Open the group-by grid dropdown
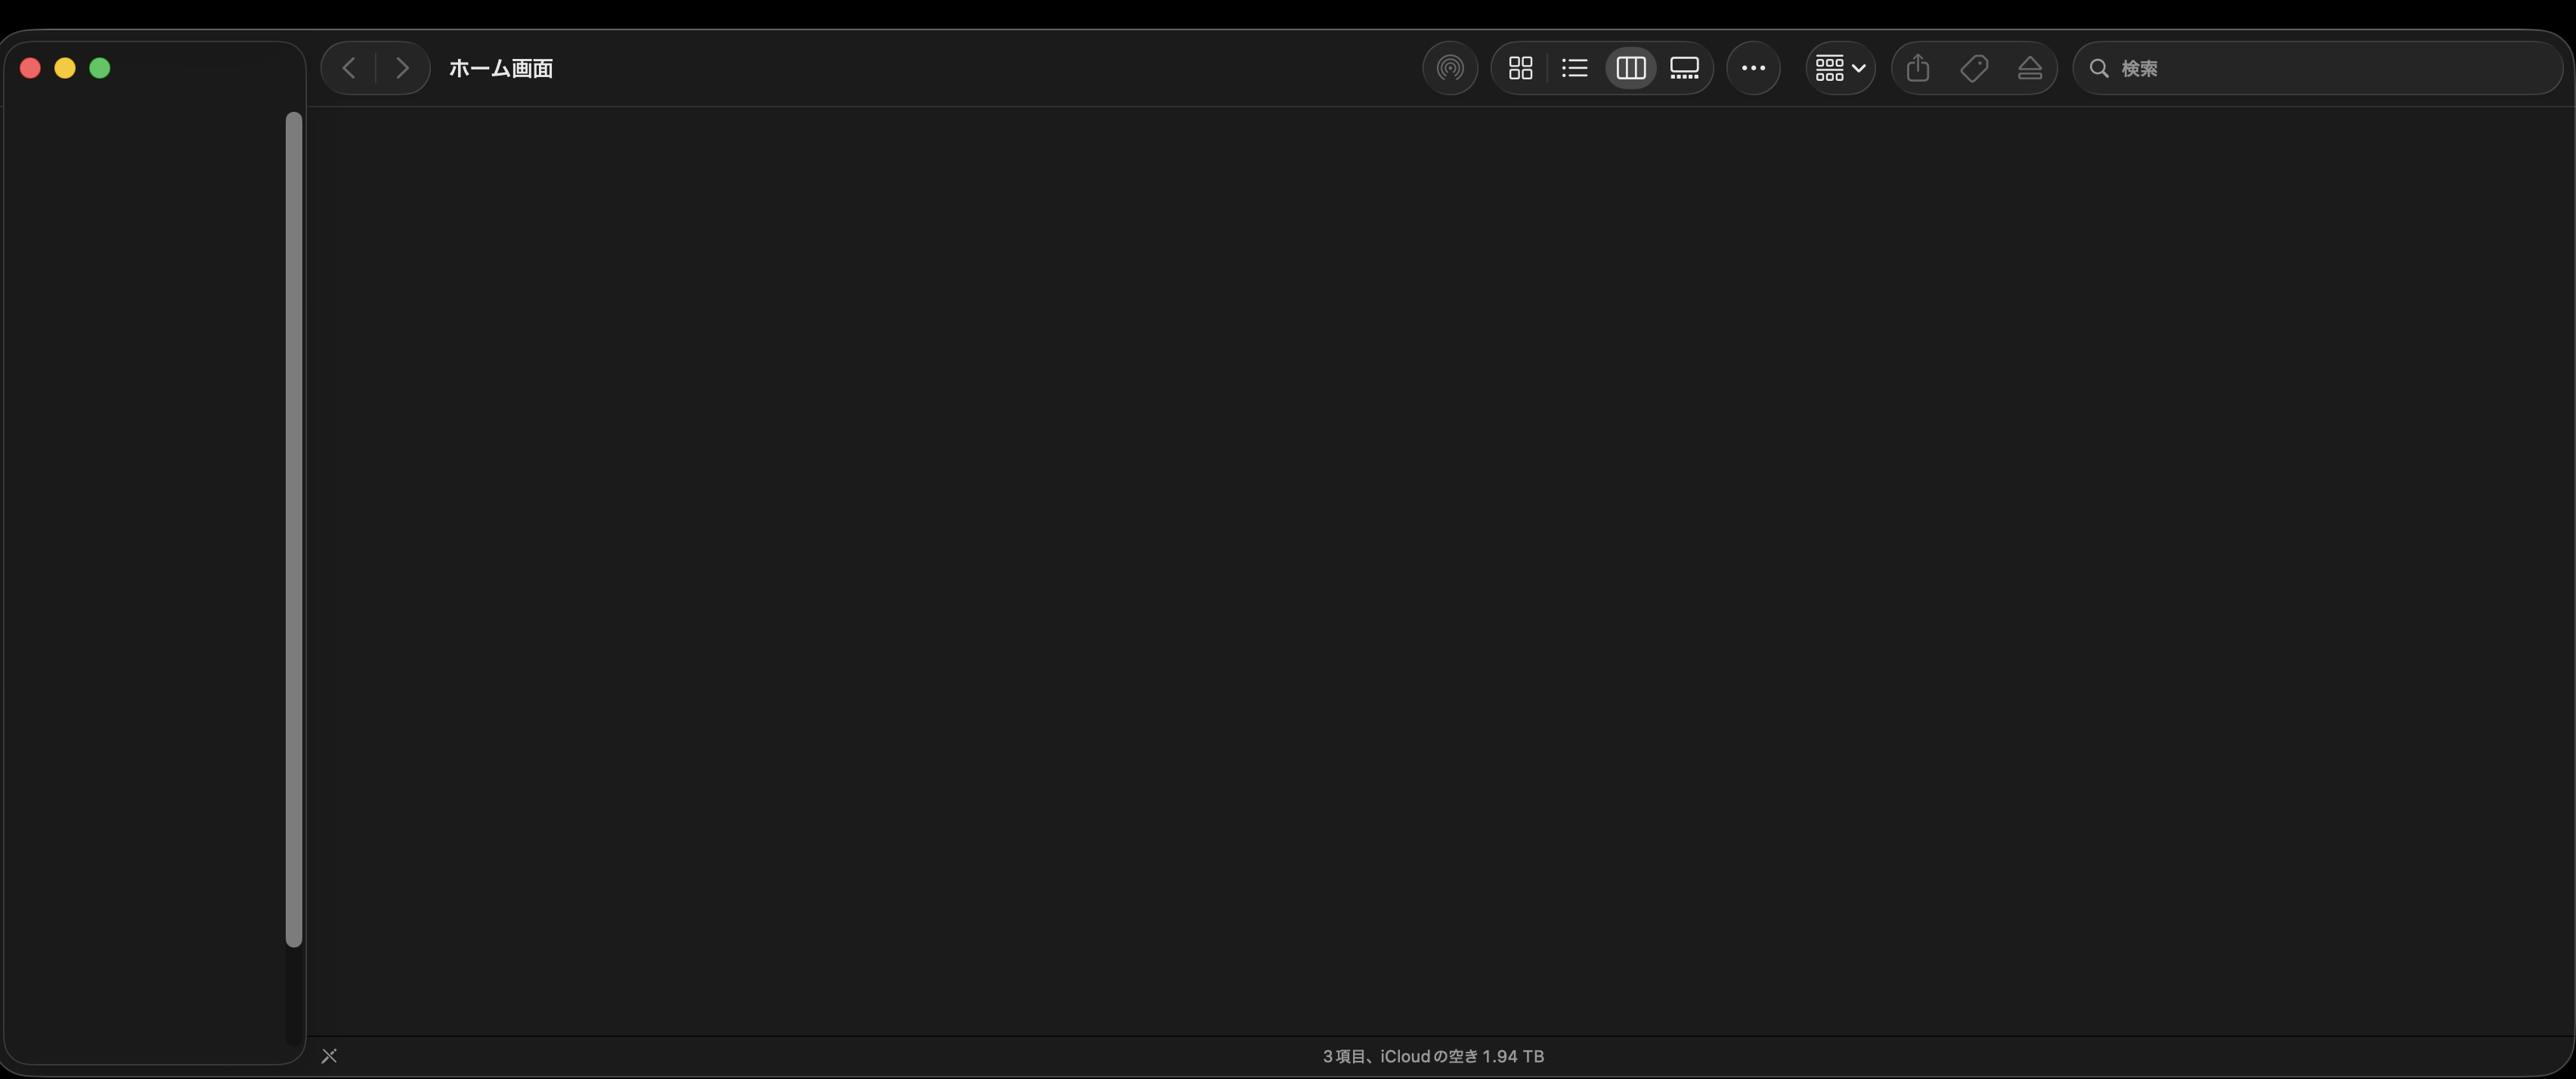 coord(1839,68)
